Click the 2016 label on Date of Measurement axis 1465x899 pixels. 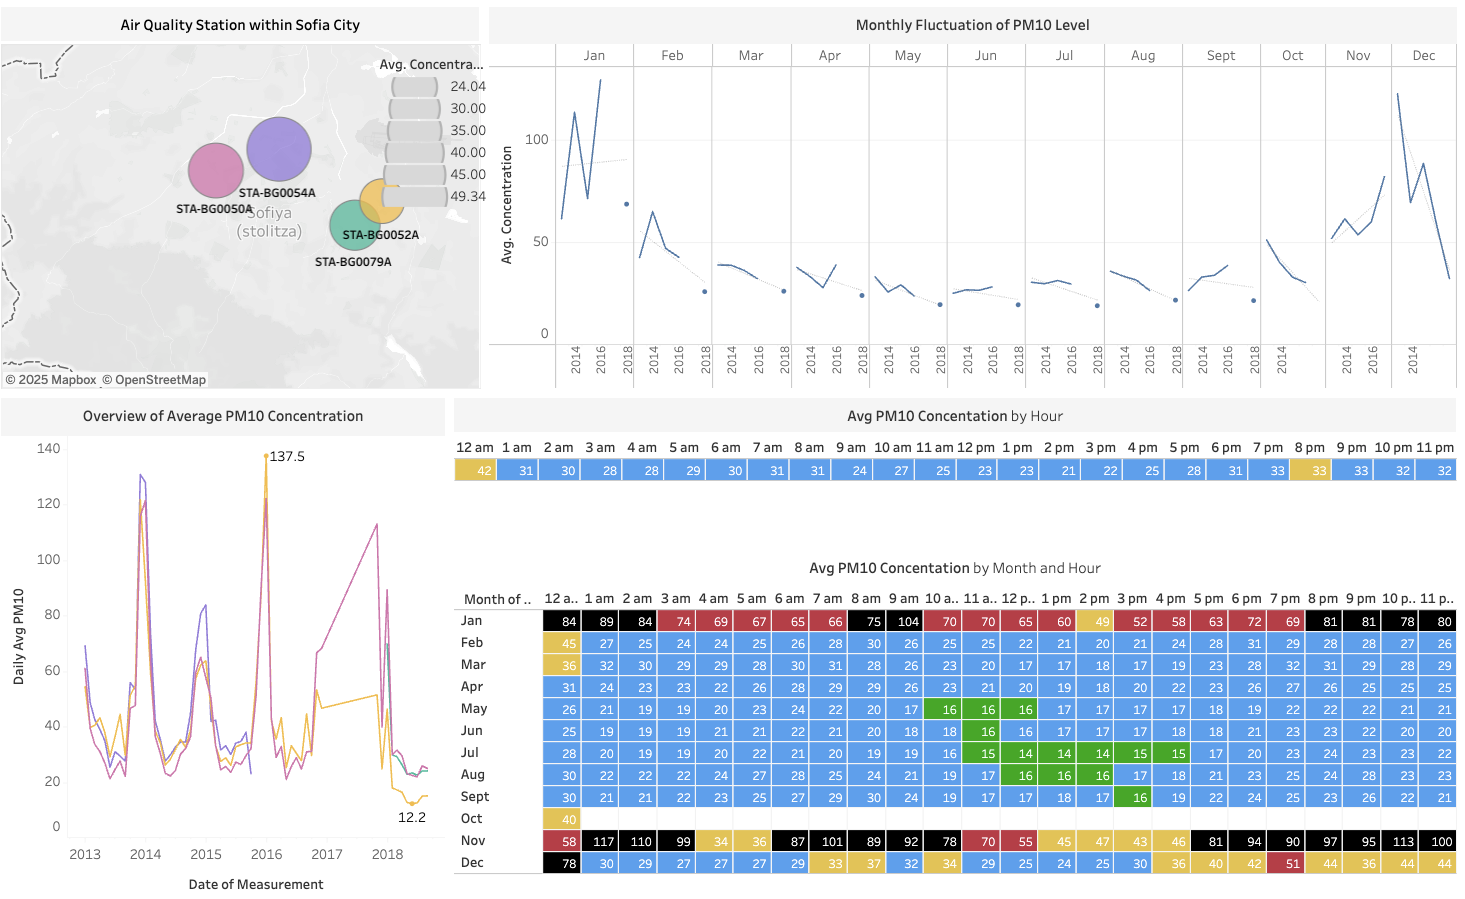pyautogui.click(x=266, y=855)
